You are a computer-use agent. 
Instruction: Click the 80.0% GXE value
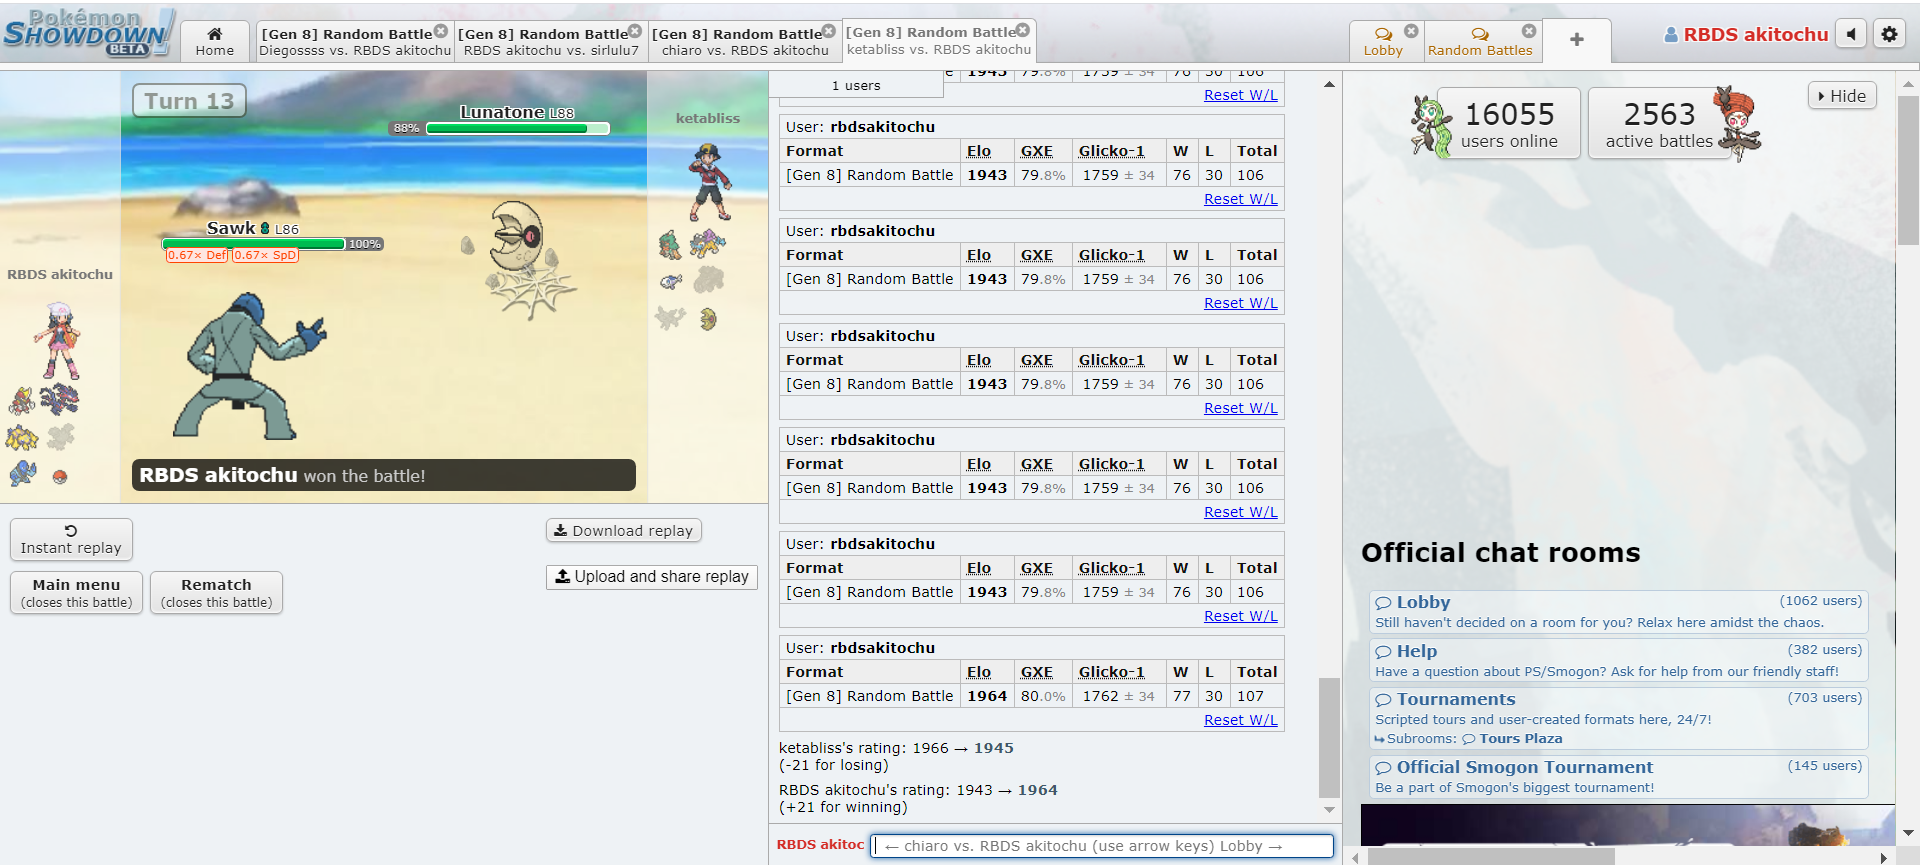(x=1042, y=696)
